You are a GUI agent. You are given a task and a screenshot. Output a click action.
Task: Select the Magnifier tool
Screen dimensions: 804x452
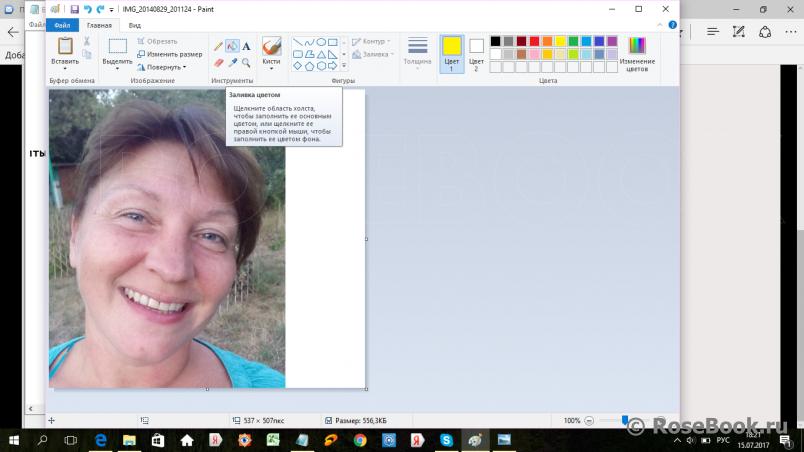point(246,62)
